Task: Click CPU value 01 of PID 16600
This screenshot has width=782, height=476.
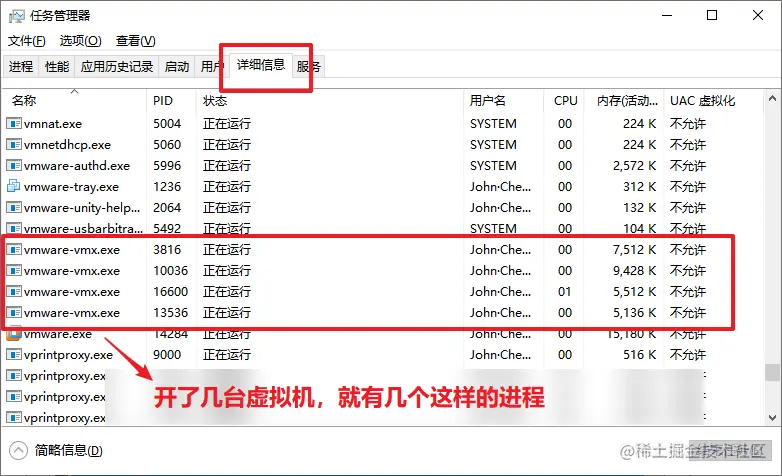Action: (565, 291)
